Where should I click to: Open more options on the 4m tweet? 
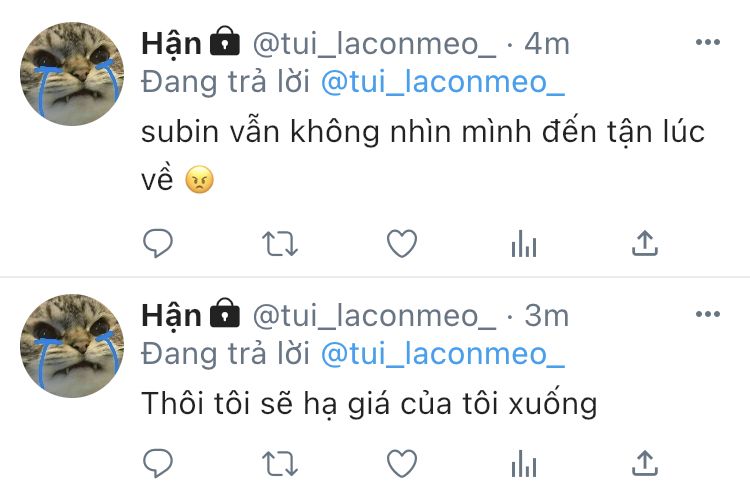(x=708, y=42)
